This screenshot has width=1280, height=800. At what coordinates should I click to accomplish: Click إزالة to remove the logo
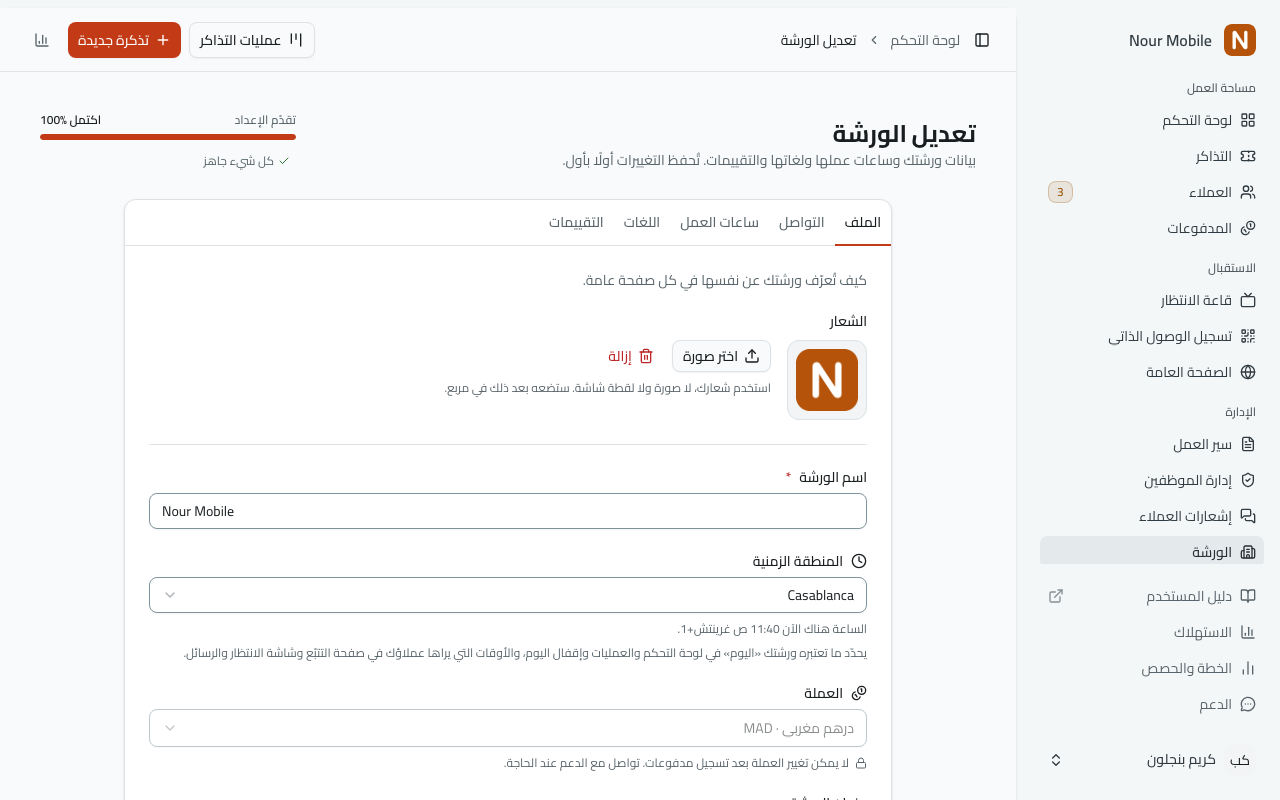tap(631, 356)
